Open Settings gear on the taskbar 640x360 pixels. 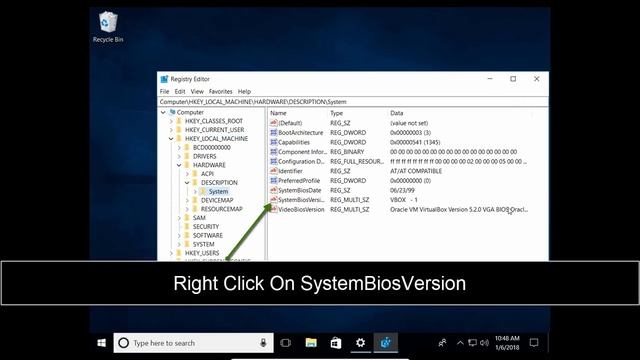[x=360, y=343]
